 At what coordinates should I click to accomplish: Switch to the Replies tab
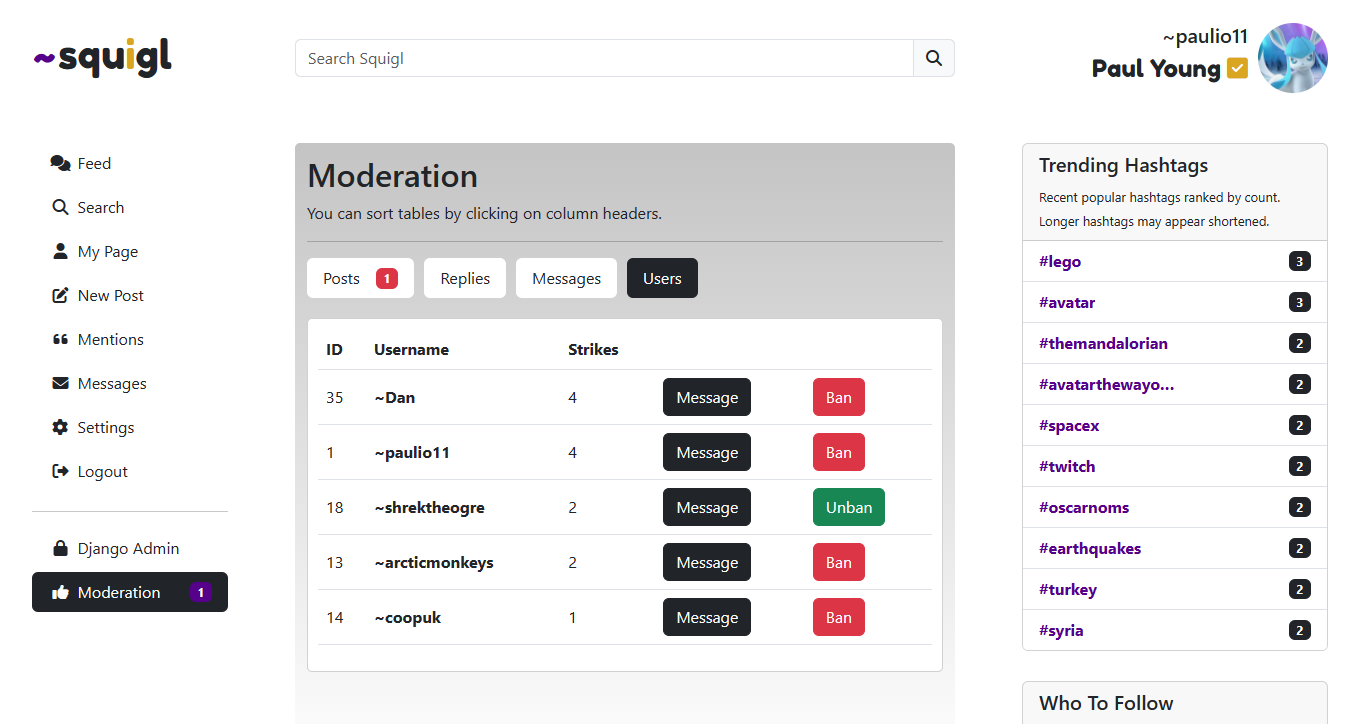(465, 278)
